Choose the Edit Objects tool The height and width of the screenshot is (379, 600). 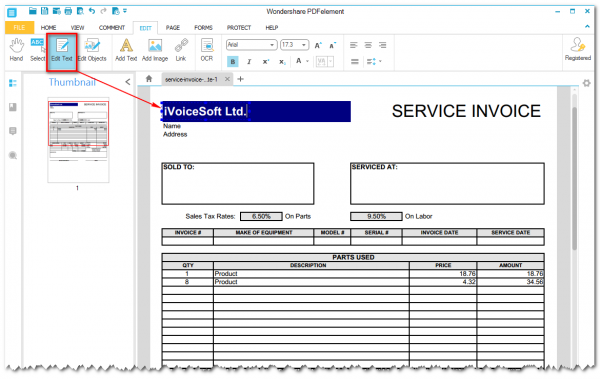pyautogui.click(x=92, y=50)
